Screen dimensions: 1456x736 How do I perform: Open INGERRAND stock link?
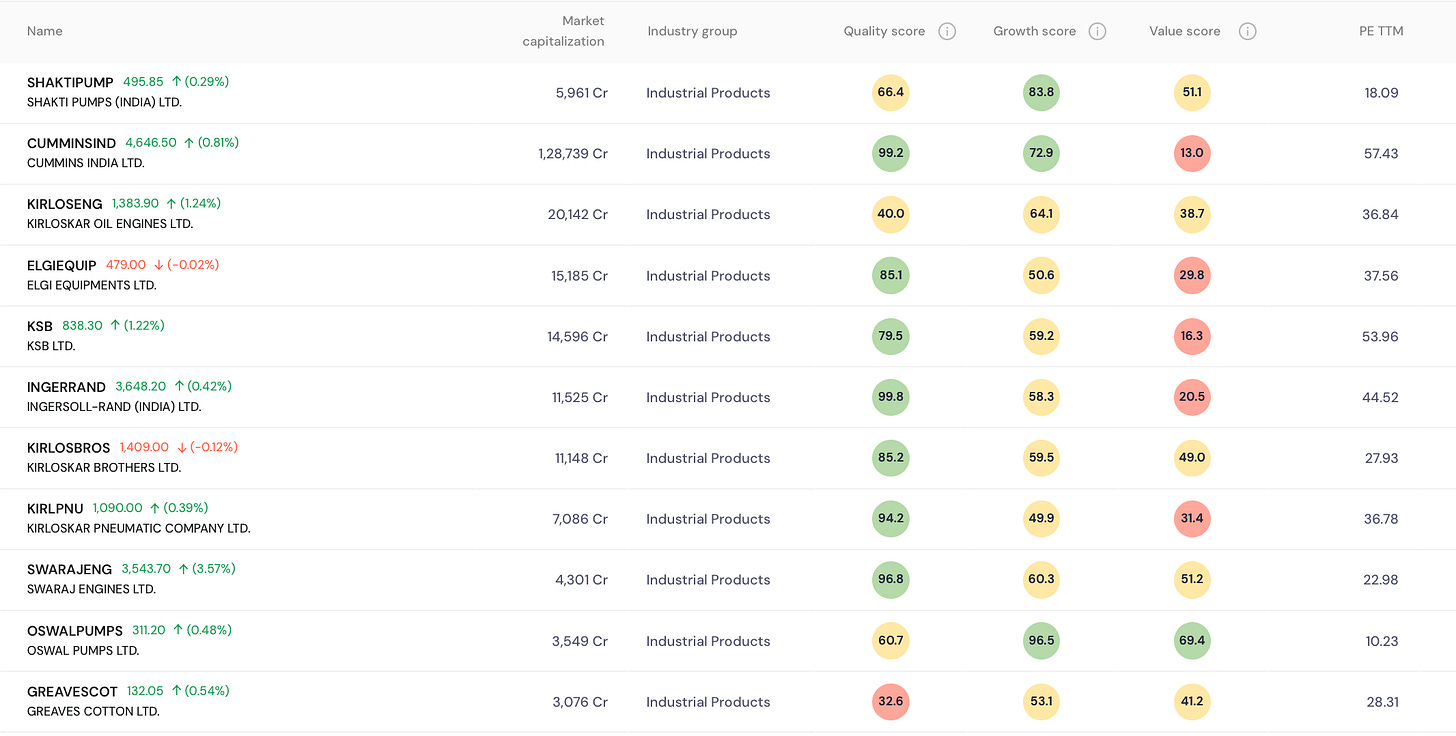click(x=66, y=387)
